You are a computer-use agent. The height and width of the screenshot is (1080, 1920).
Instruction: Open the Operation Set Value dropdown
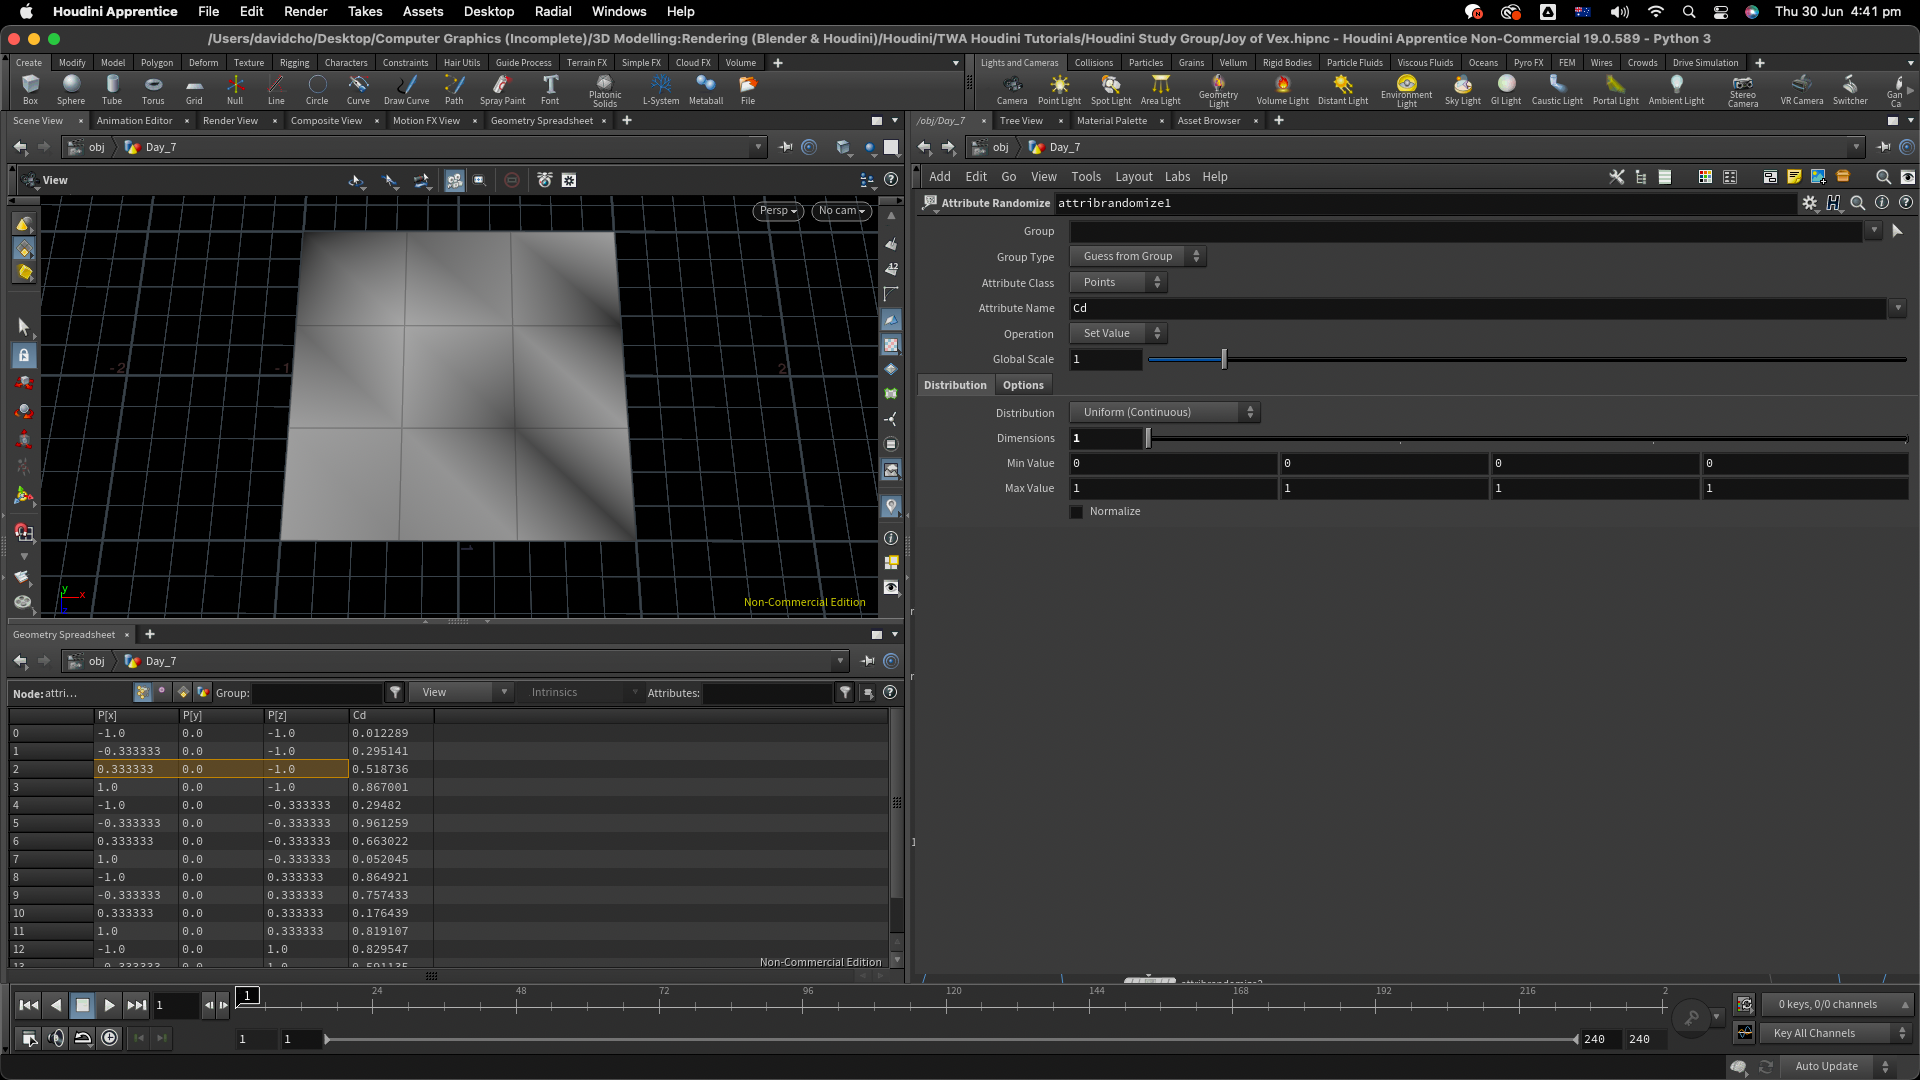point(1118,334)
